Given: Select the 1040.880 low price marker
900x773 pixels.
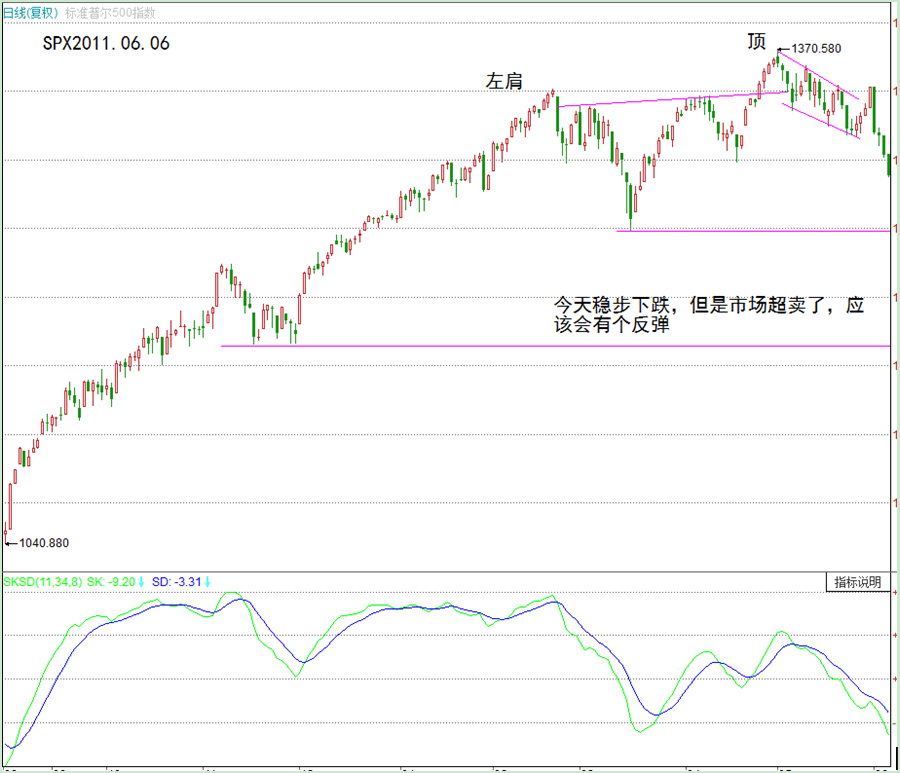Looking at the screenshot, I should click(44, 543).
